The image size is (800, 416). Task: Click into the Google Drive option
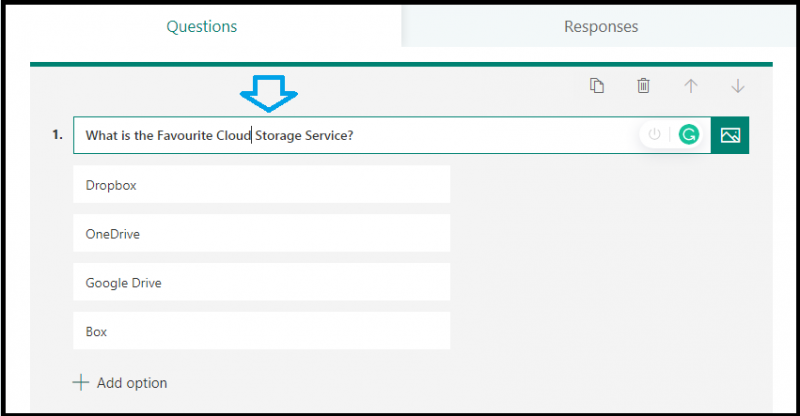pyautogui.click(x=261, y=283)
